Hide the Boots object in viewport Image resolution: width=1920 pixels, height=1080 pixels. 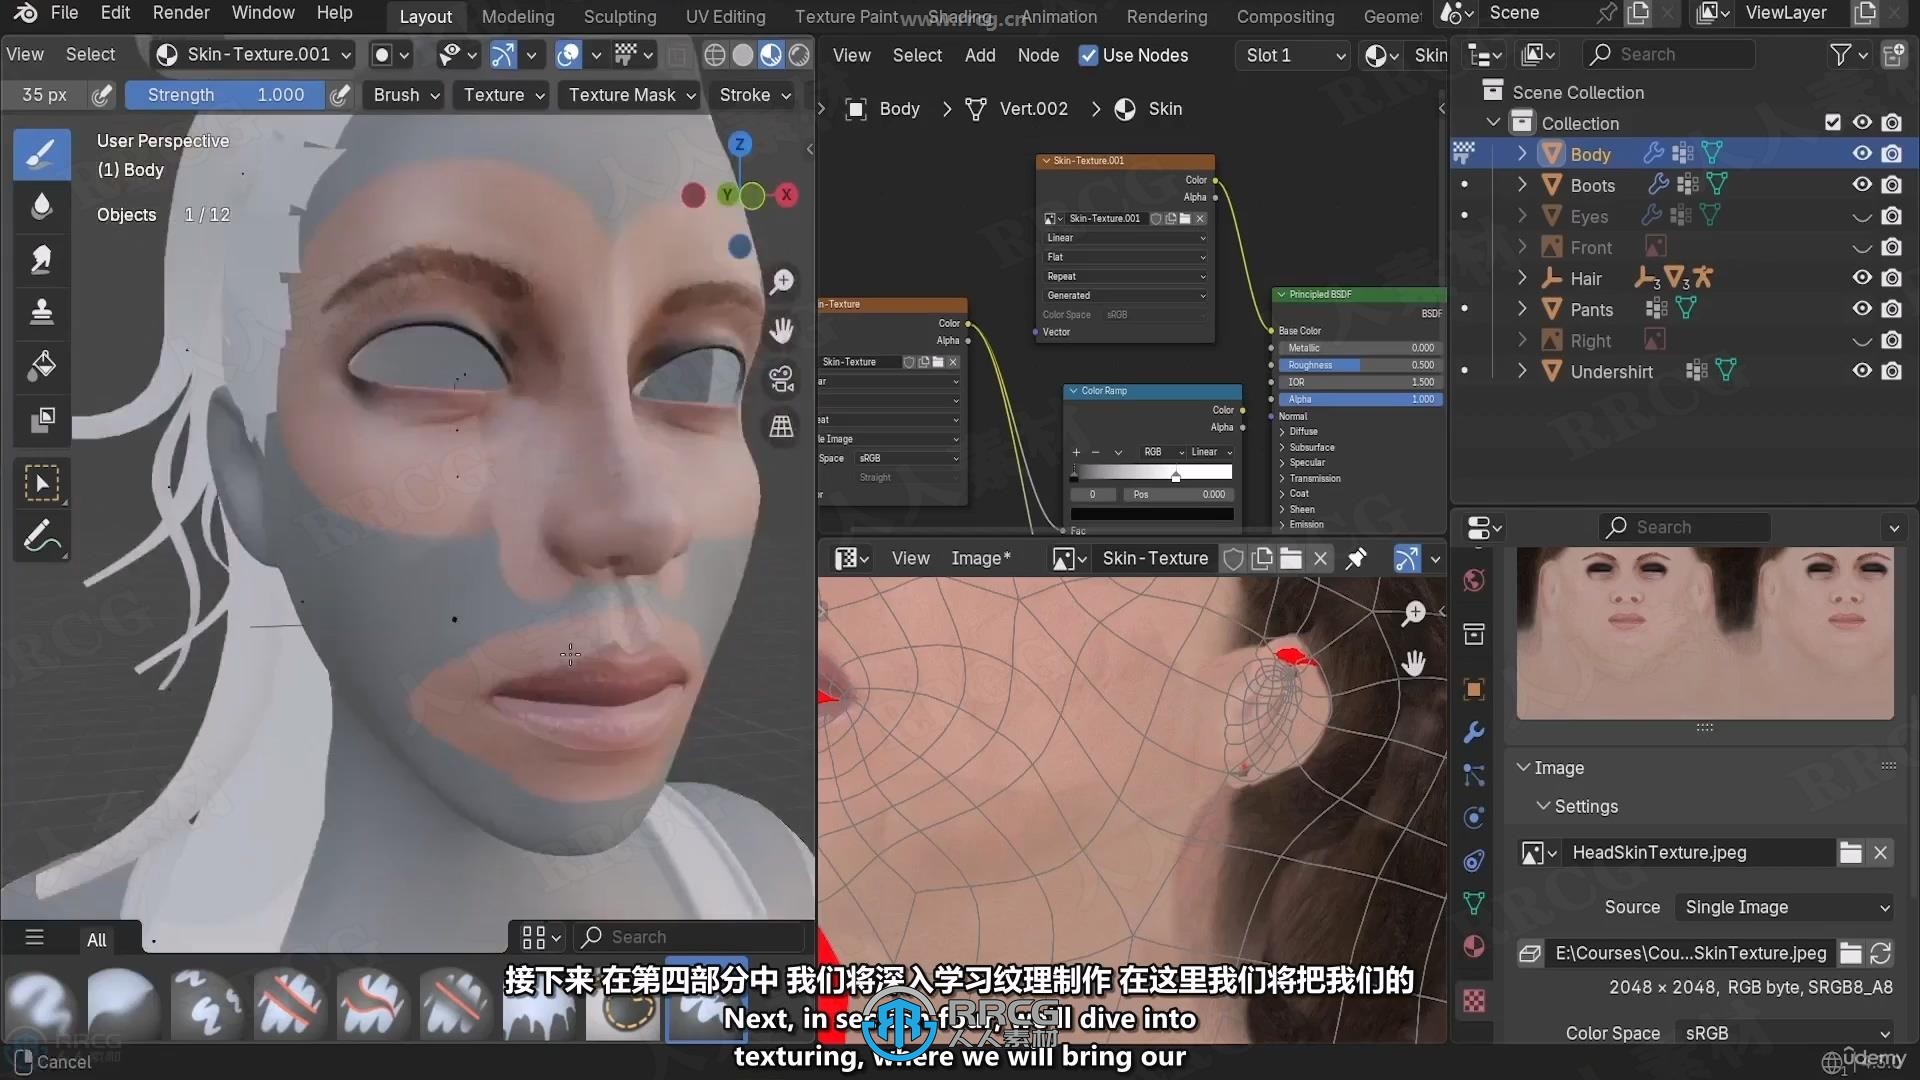tap(1862, 184)
